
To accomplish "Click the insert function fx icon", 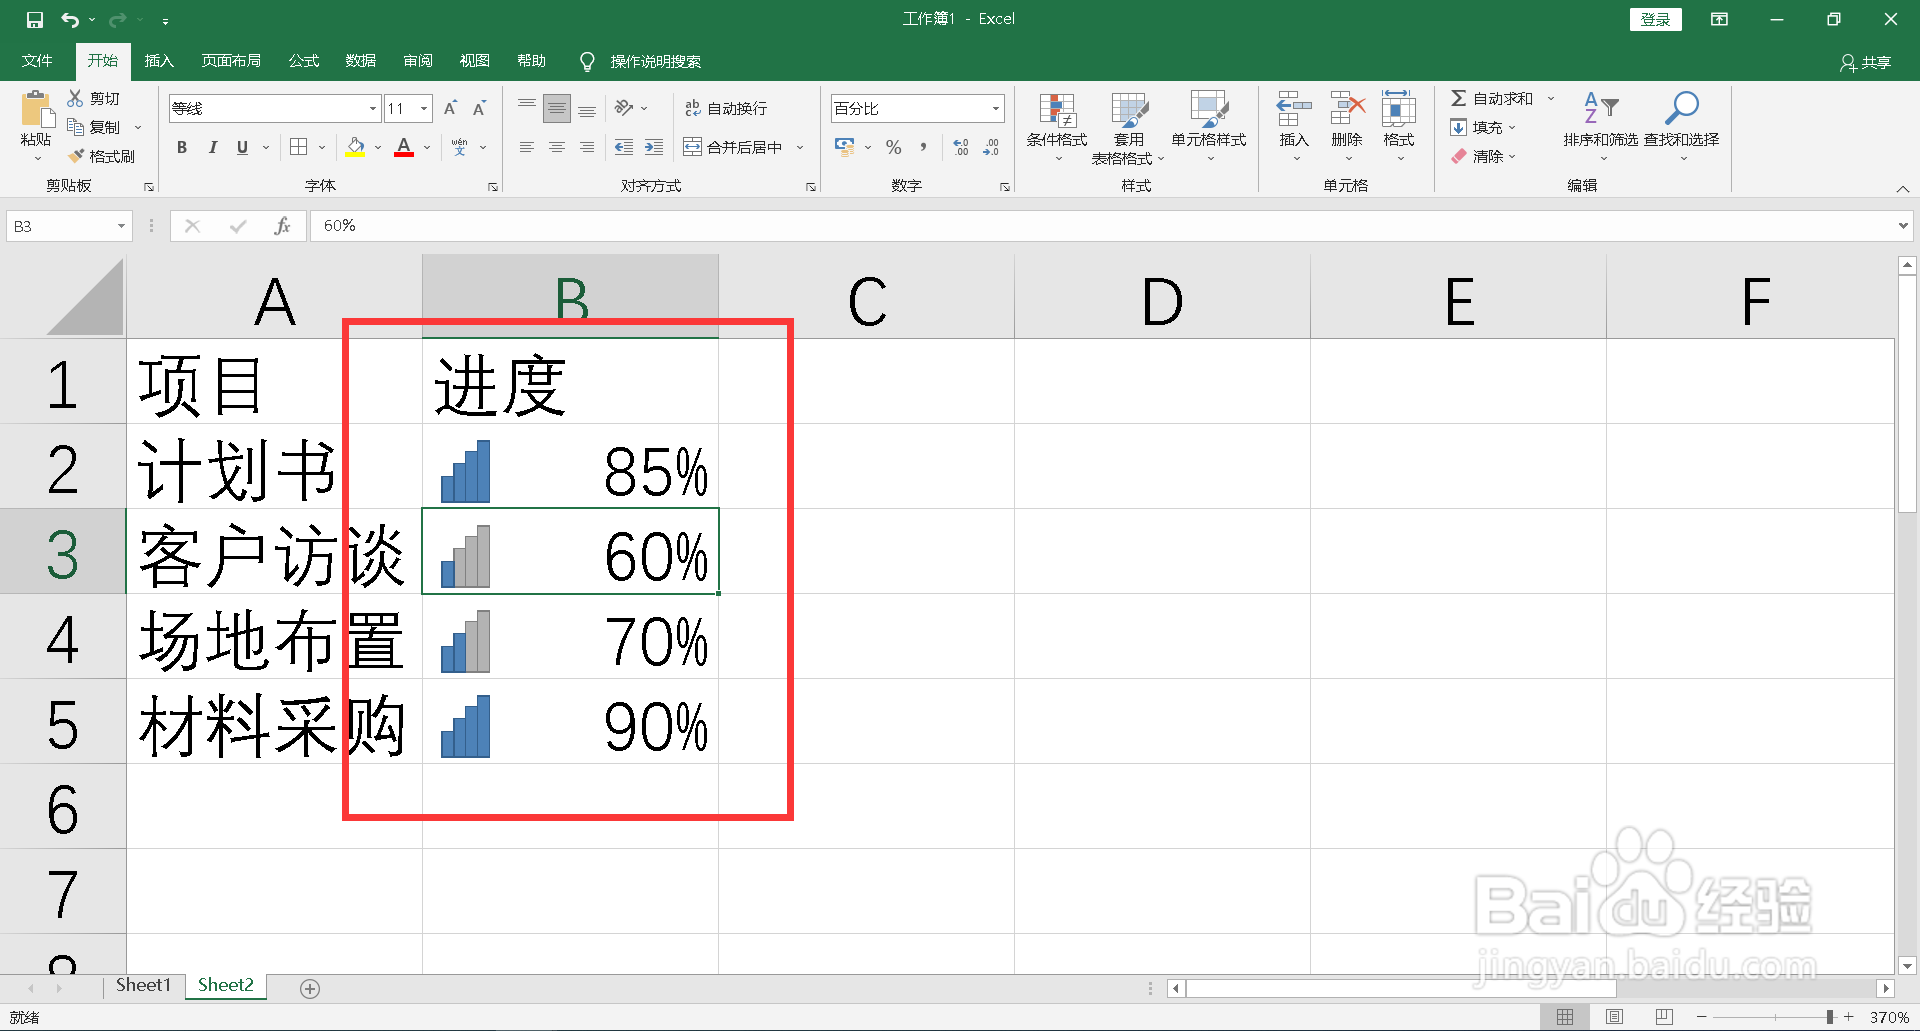I will [x=282, y=226].
